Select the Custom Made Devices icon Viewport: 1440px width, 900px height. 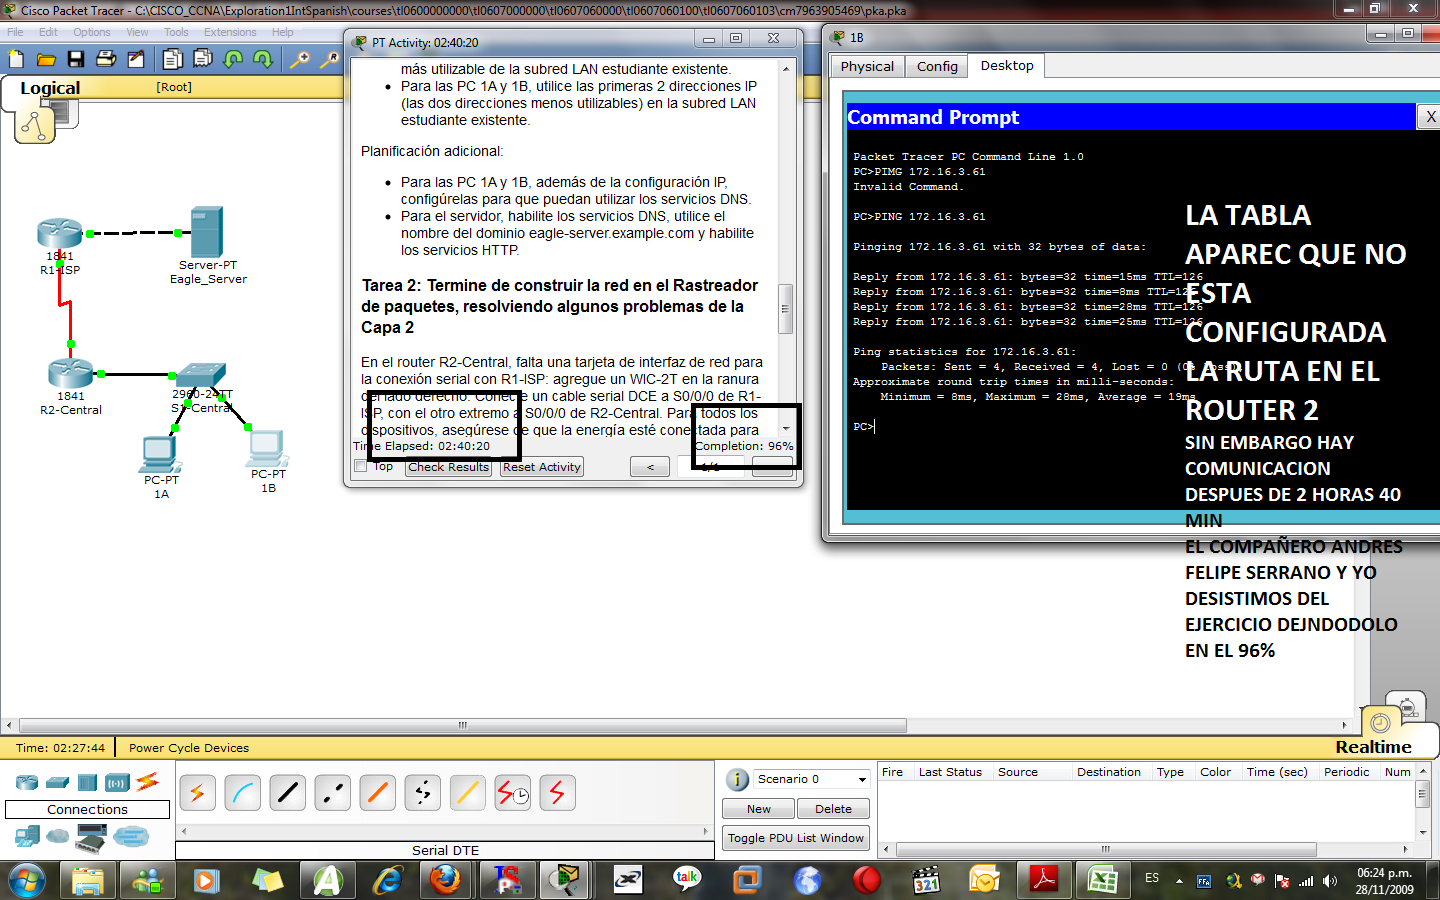coord(91,836)
